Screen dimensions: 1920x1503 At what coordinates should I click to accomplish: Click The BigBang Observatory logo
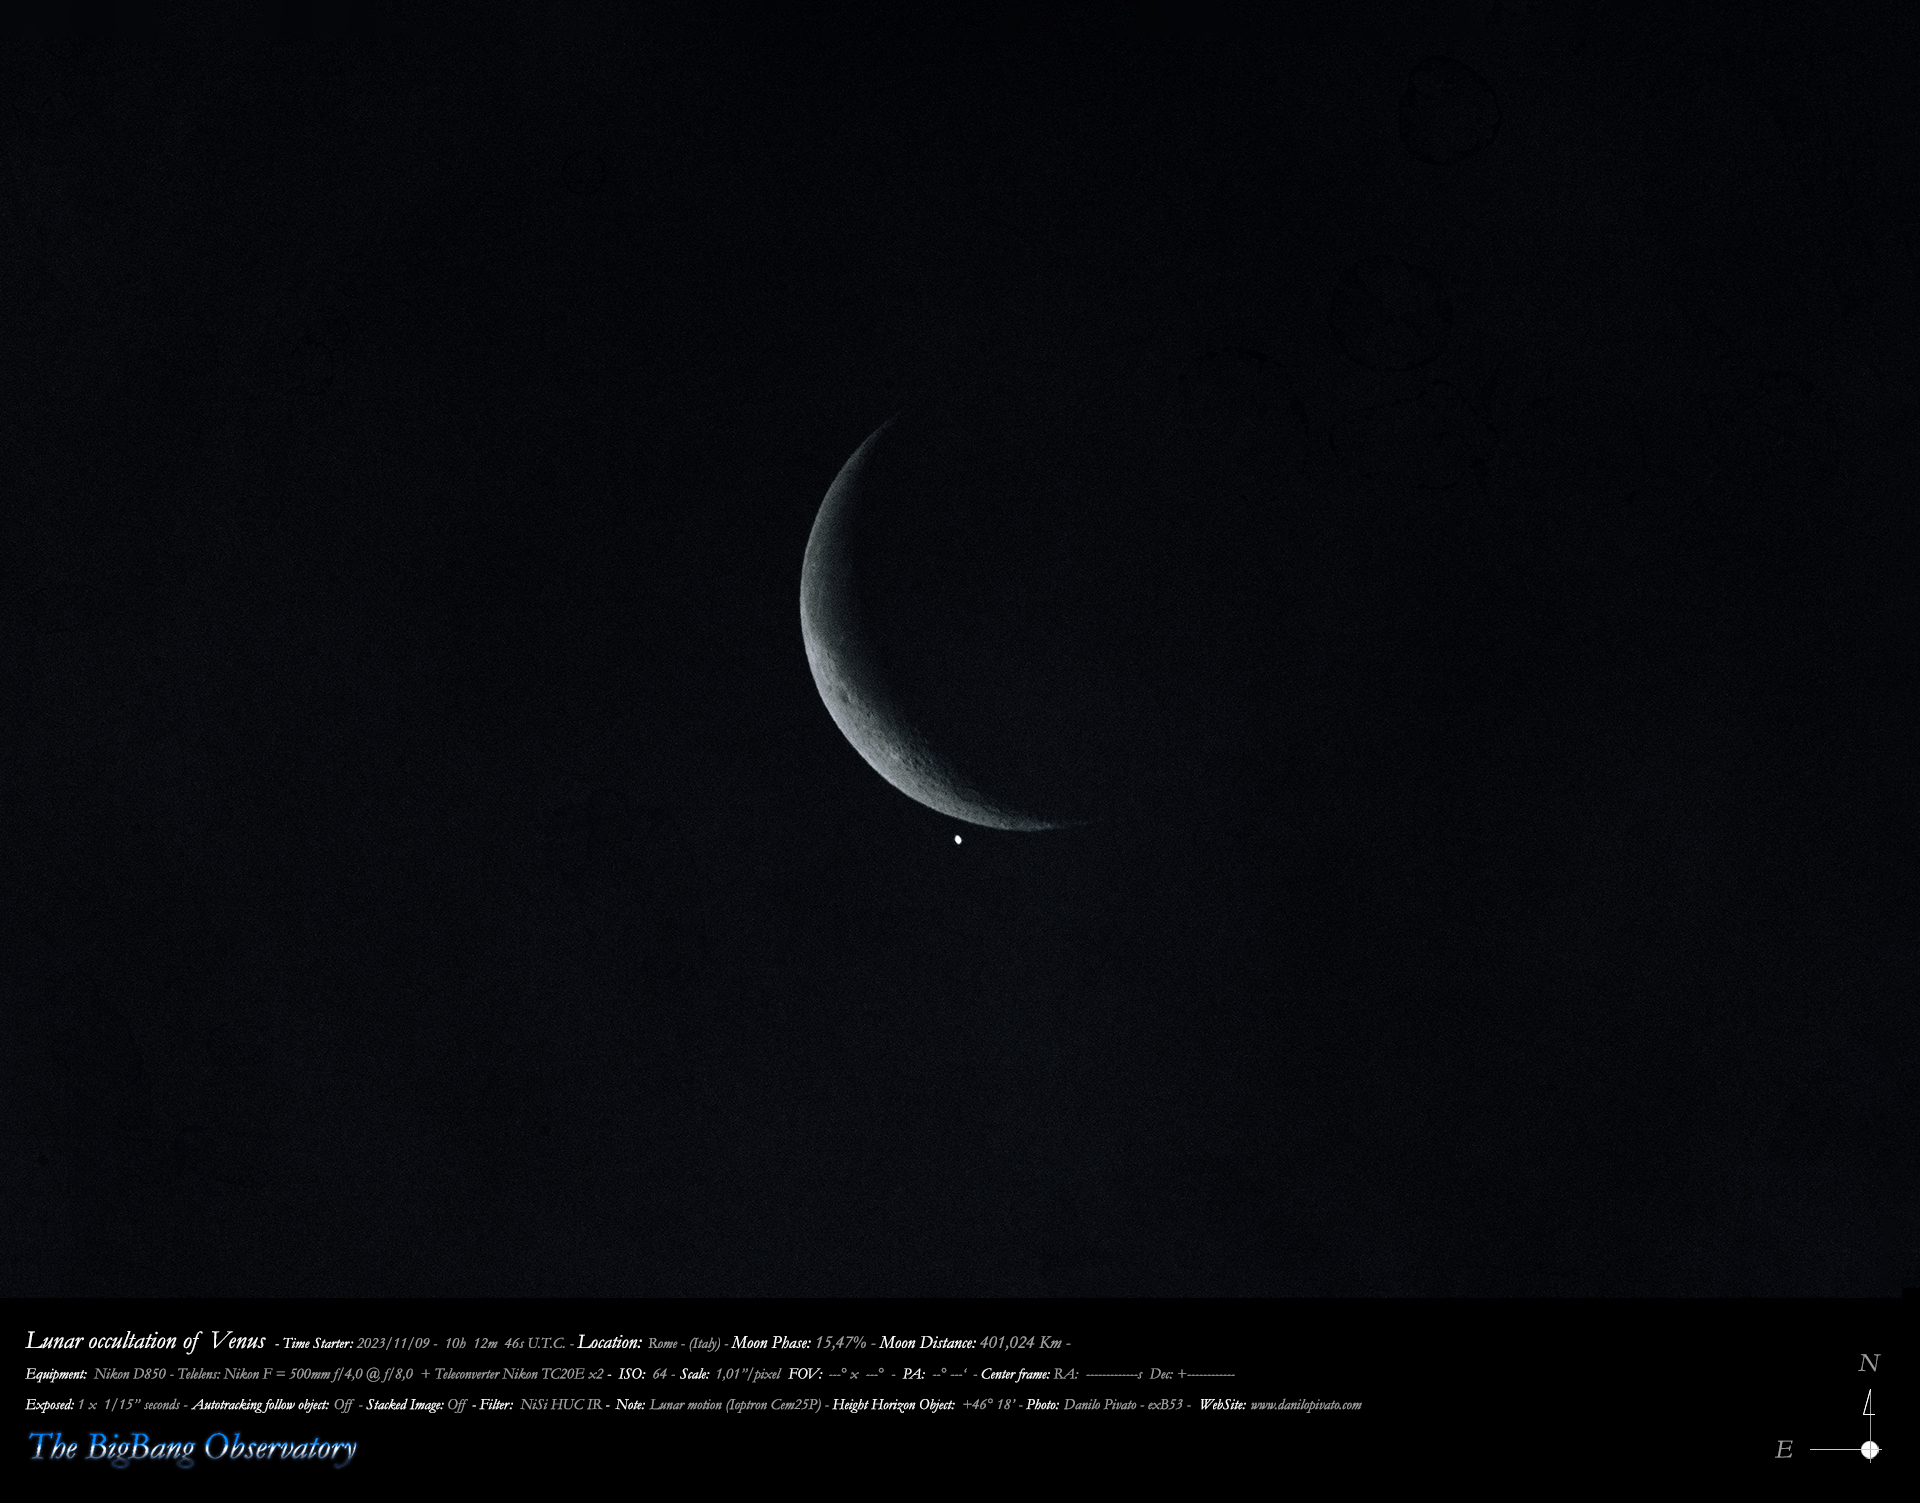192,1447
